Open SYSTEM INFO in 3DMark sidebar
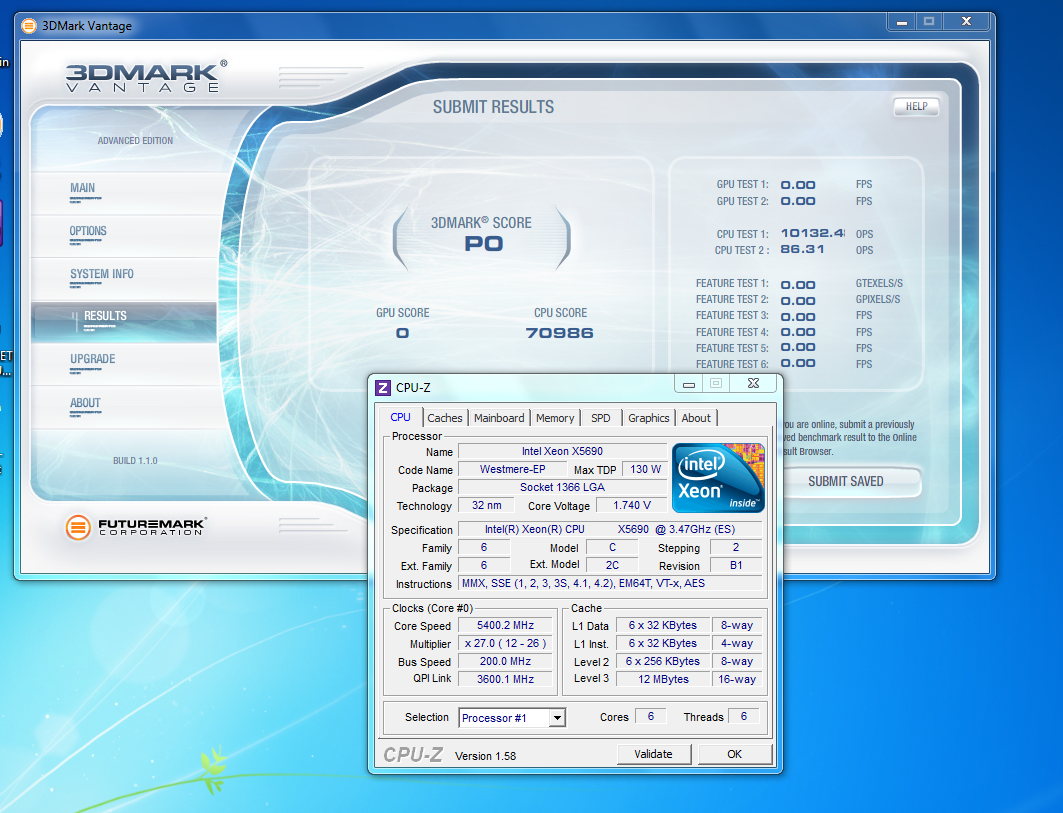 pyautogui.click(x=123, y=278)
